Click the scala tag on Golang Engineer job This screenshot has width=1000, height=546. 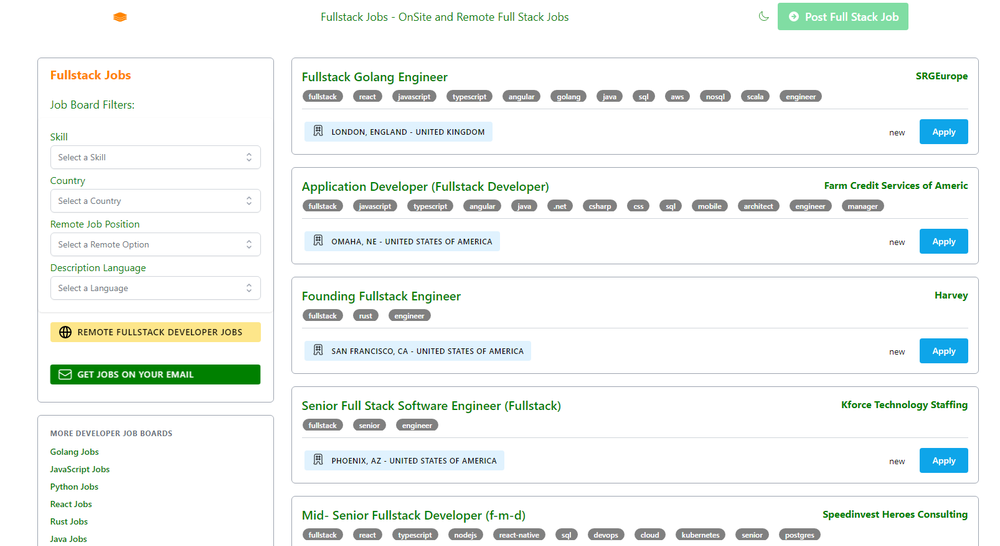pyautogui.click(x=755, y=97)
